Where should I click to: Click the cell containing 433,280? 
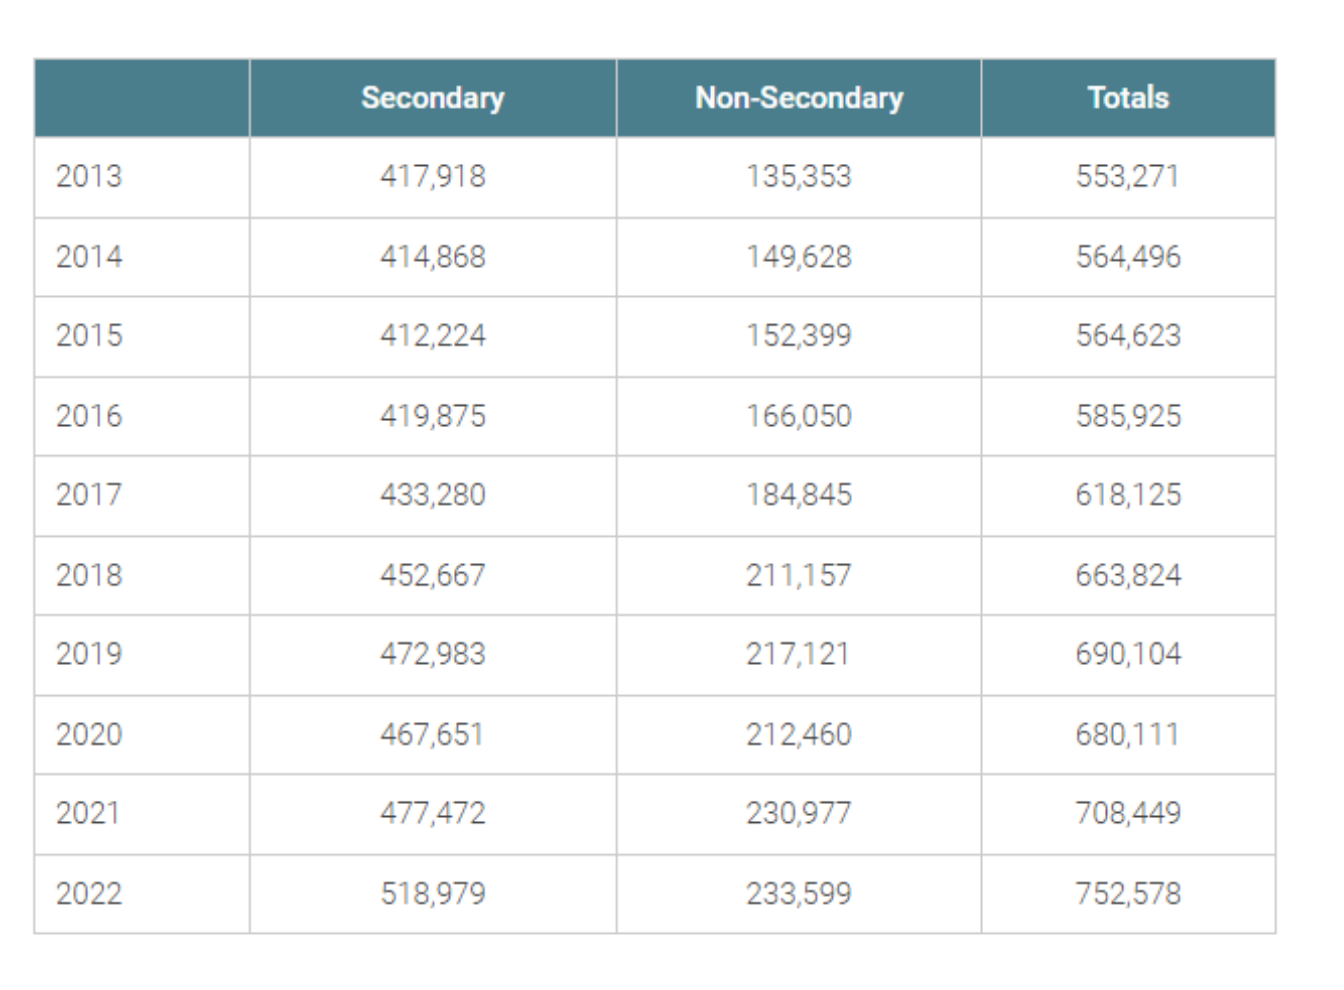click(432, 495)
